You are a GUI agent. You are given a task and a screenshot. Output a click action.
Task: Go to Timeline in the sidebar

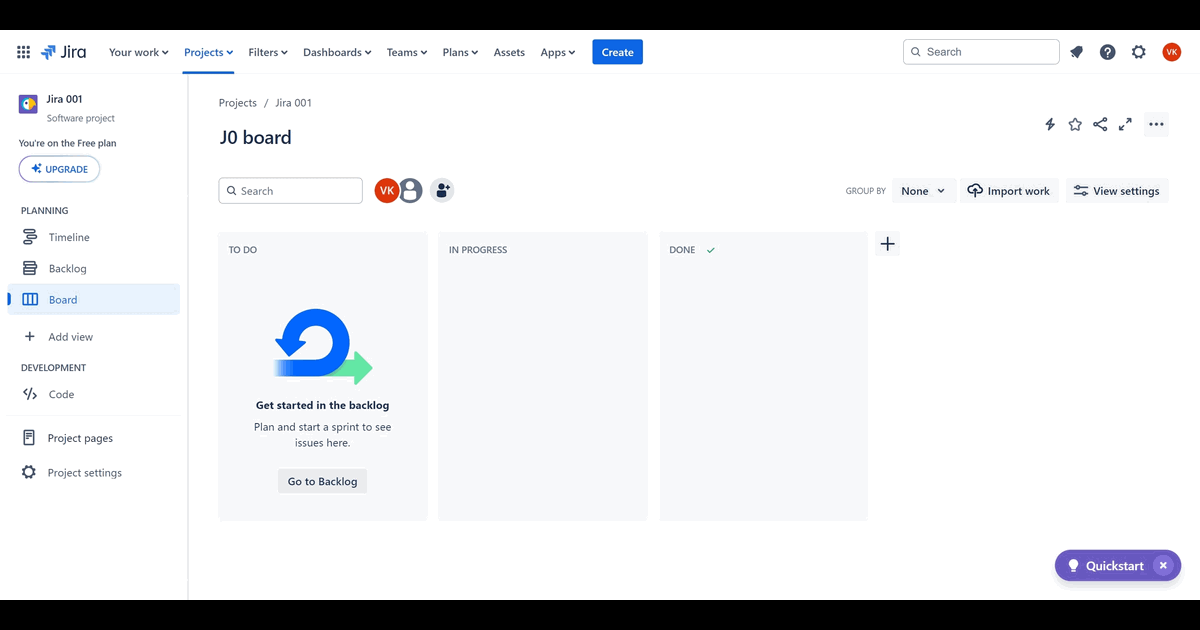[x=94, y=237]
